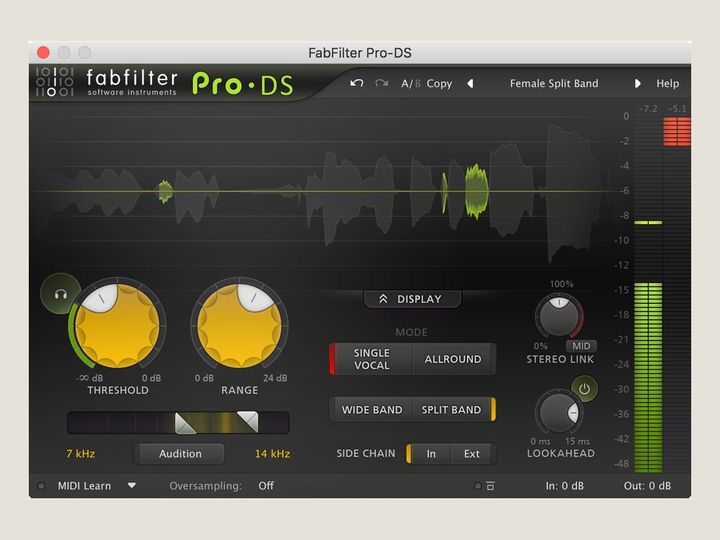Click the -5.1 peak level readout
The height and width of the screenshot is (540, 720).
point(677,109)
